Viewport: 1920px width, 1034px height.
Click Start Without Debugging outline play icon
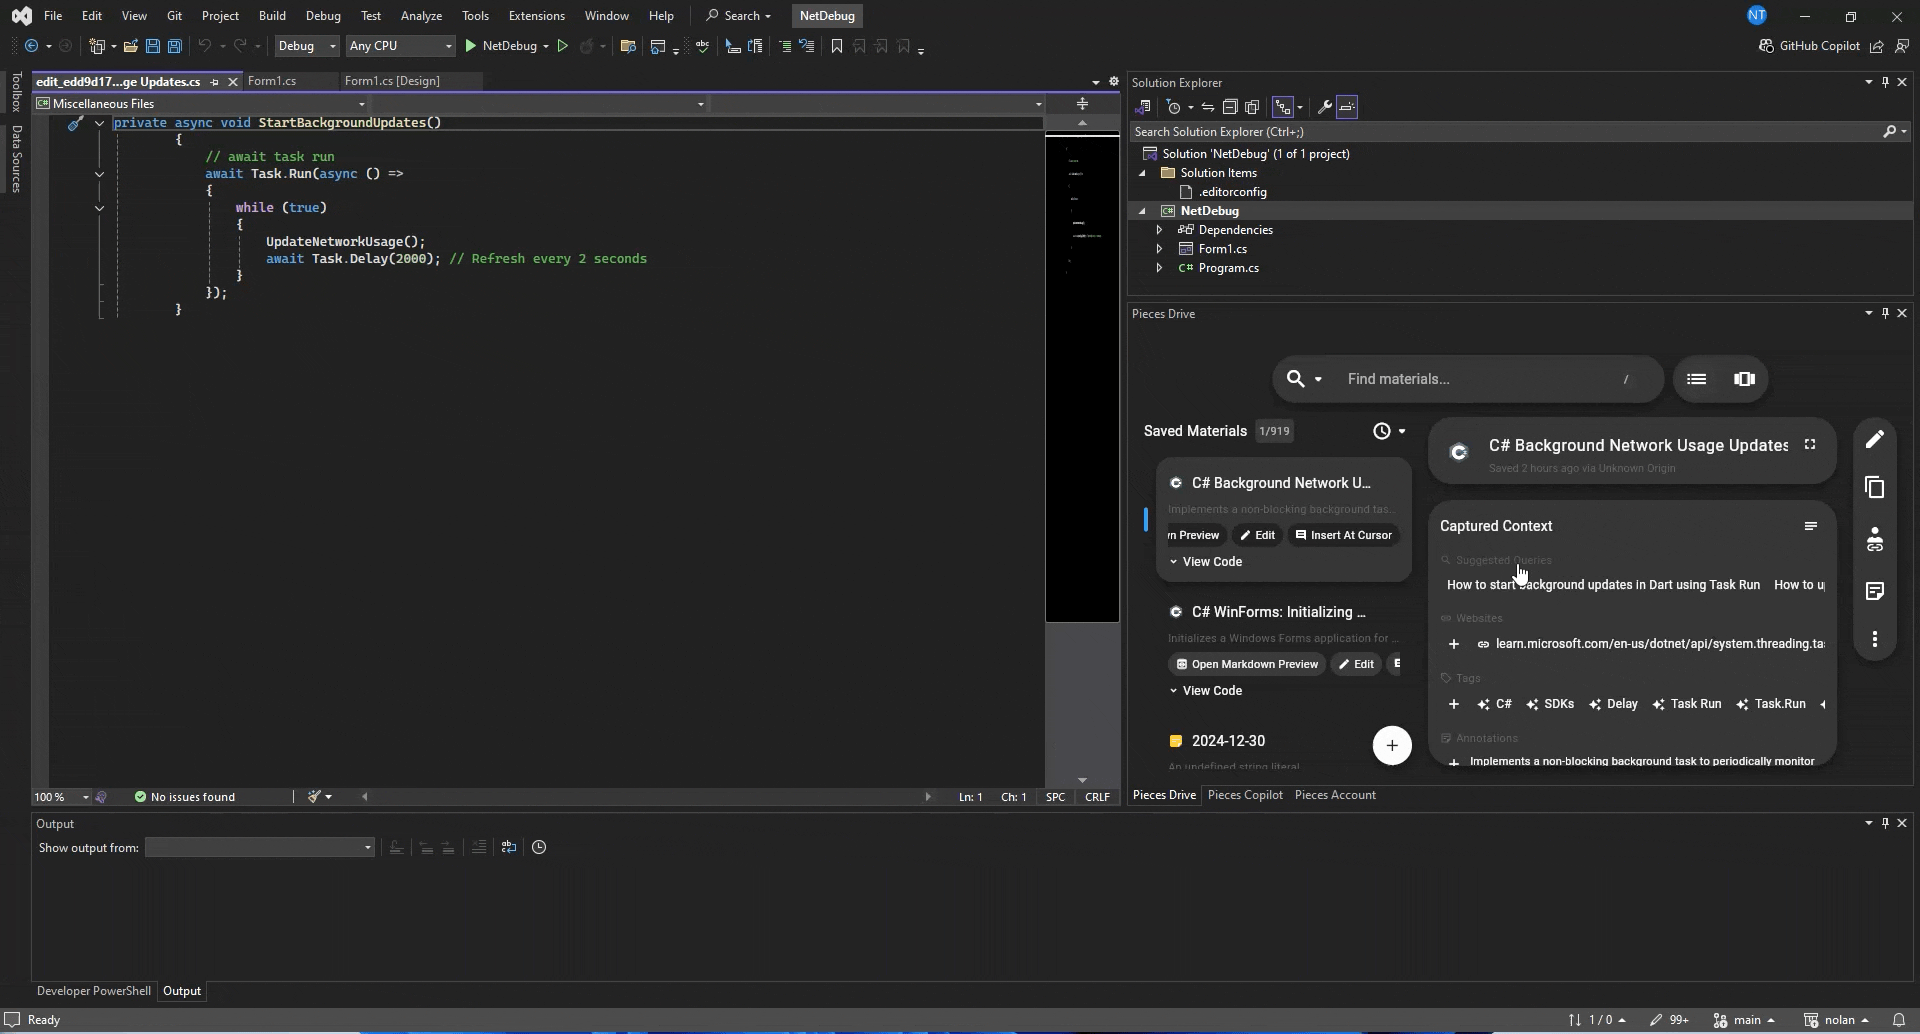pos(563,46)
